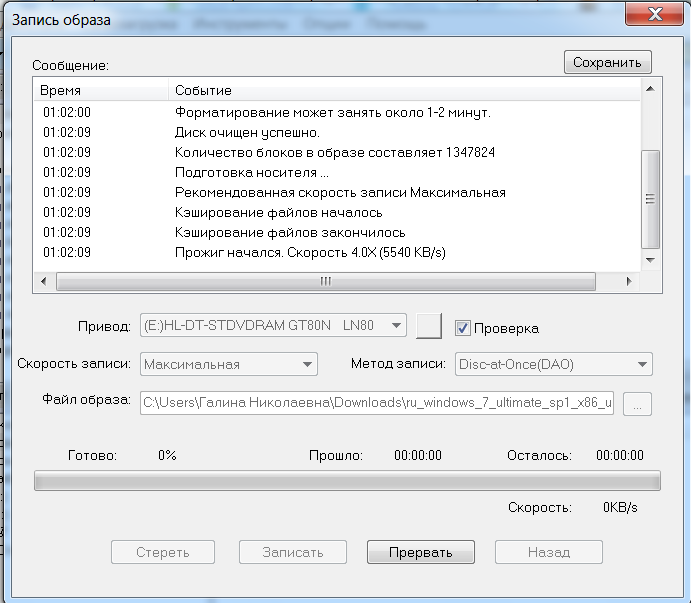Click the Скорость 0KB/s value
Viewport: 691px width, 603px height.
(620, 507)
